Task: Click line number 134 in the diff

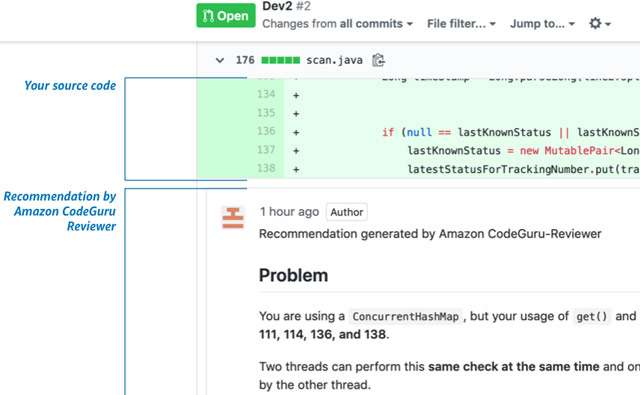Action: click(x=266, y=94)
